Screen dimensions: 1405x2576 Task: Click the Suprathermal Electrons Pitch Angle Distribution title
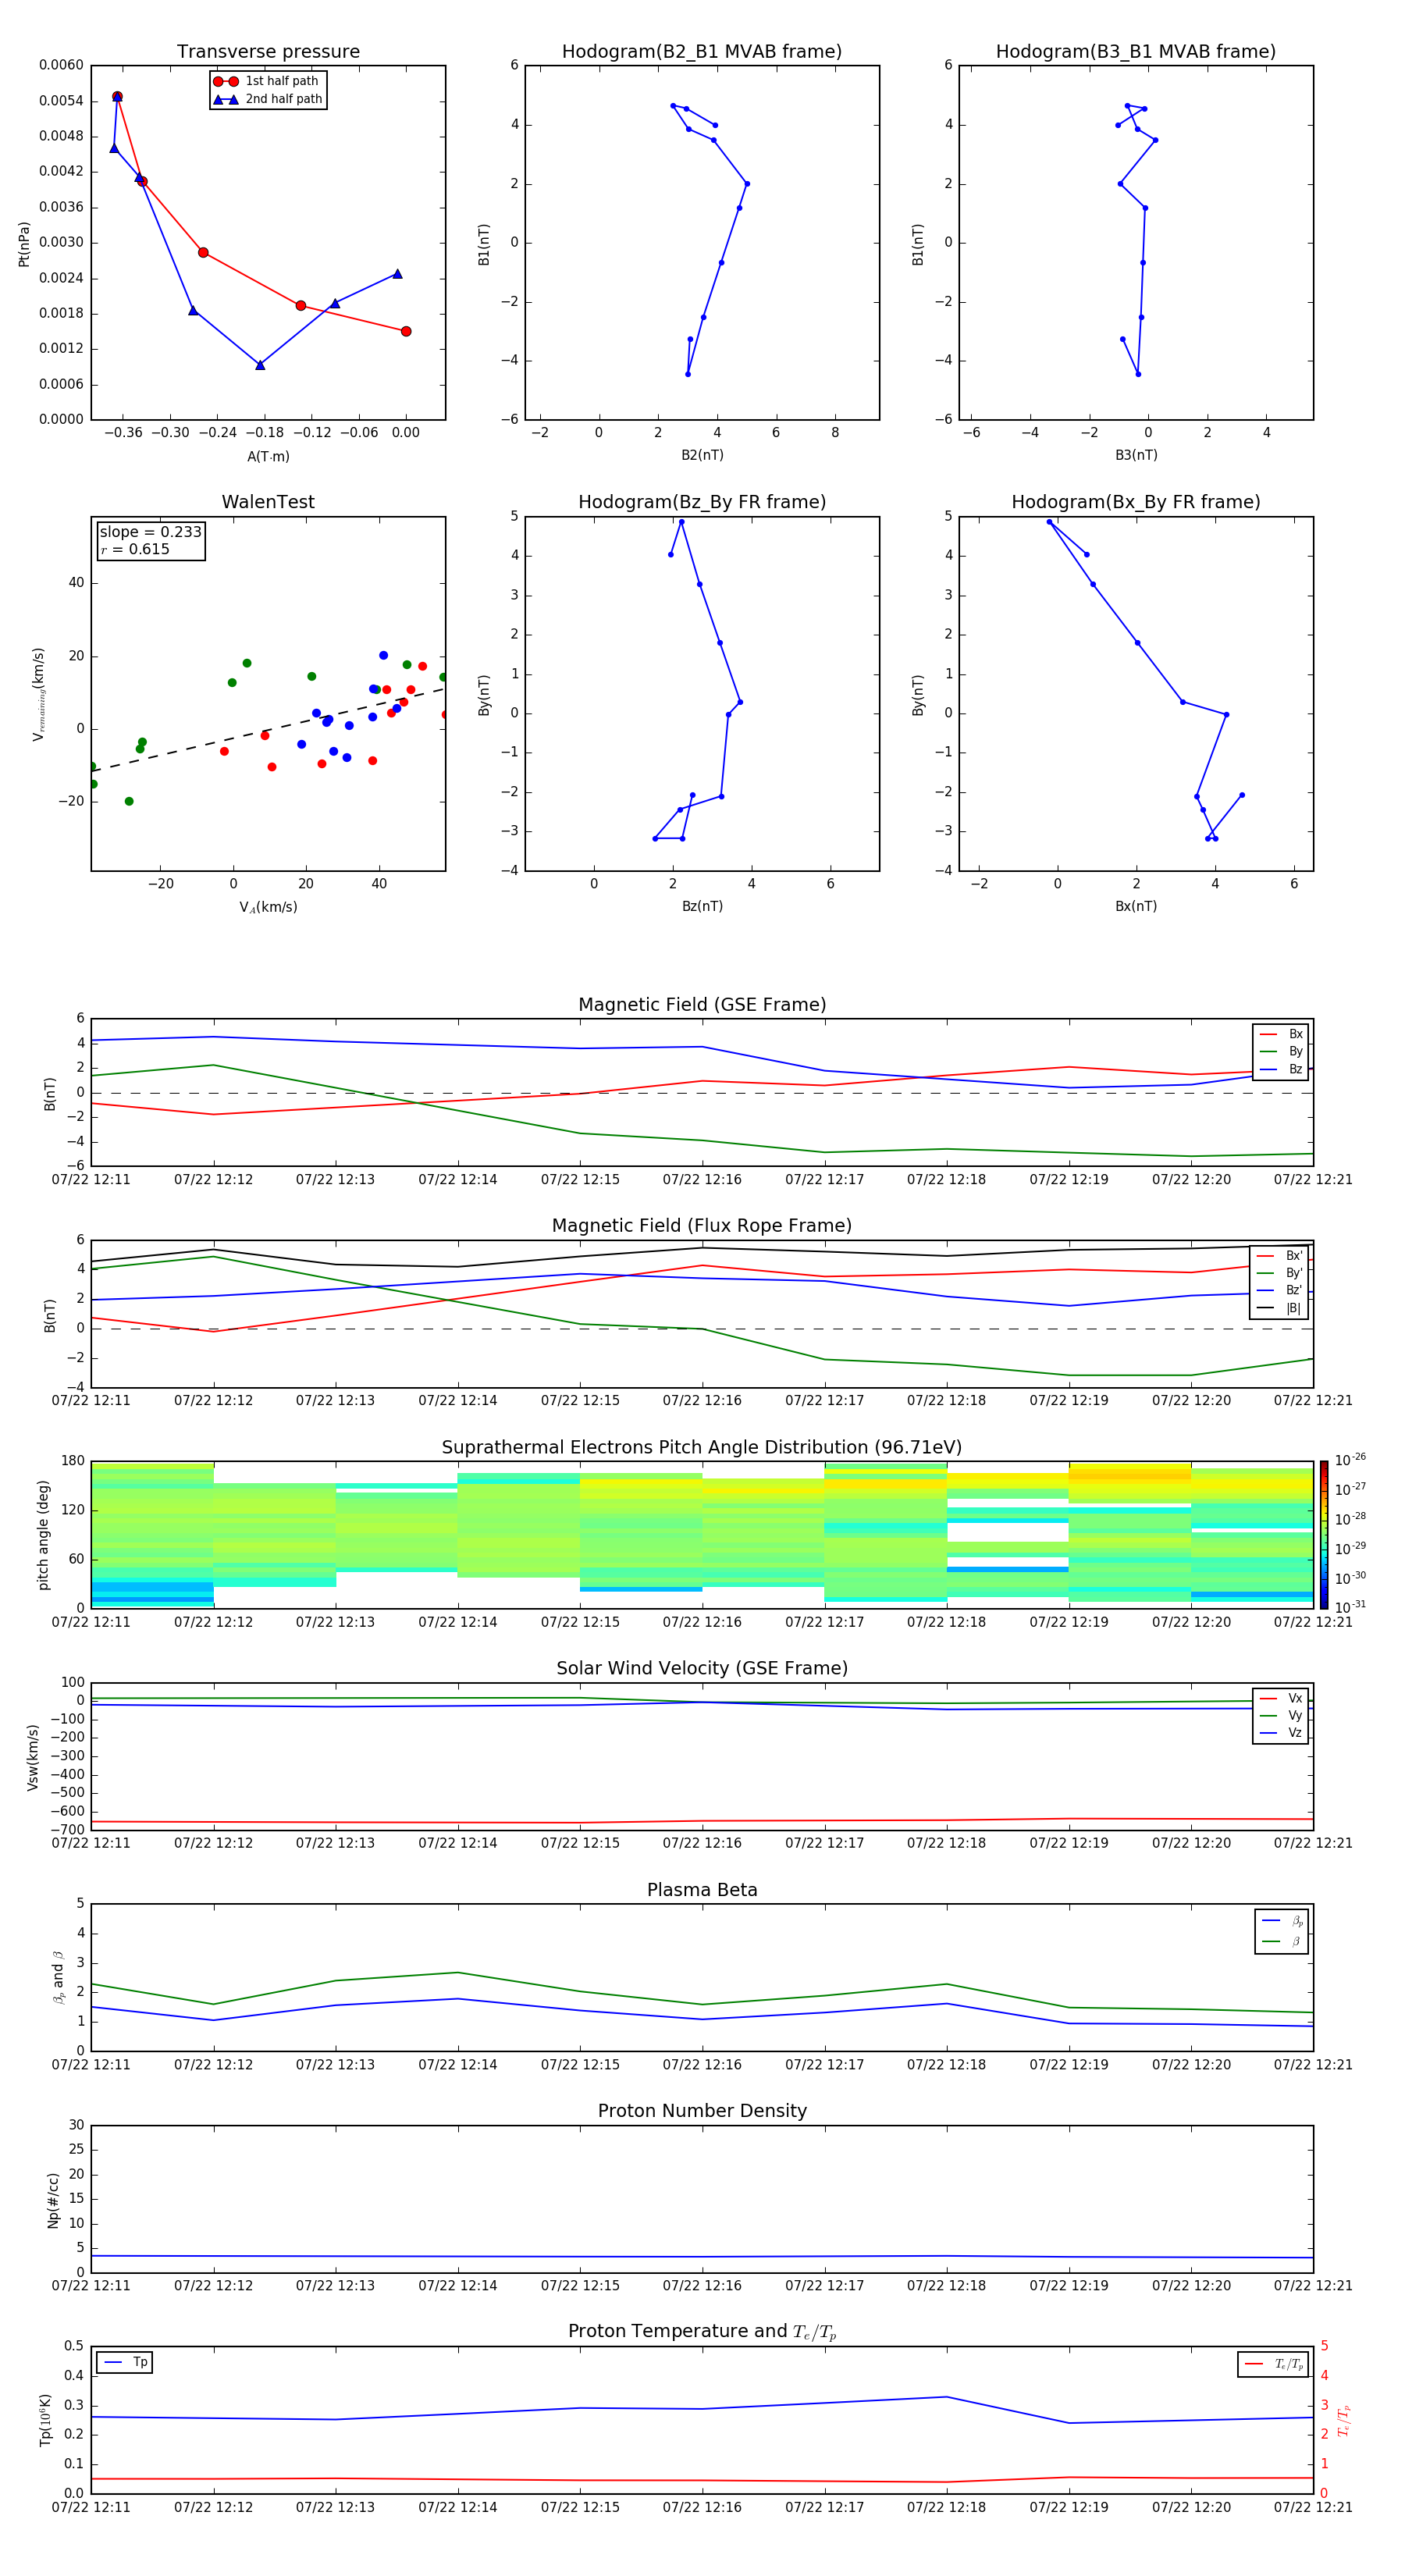702,1448
